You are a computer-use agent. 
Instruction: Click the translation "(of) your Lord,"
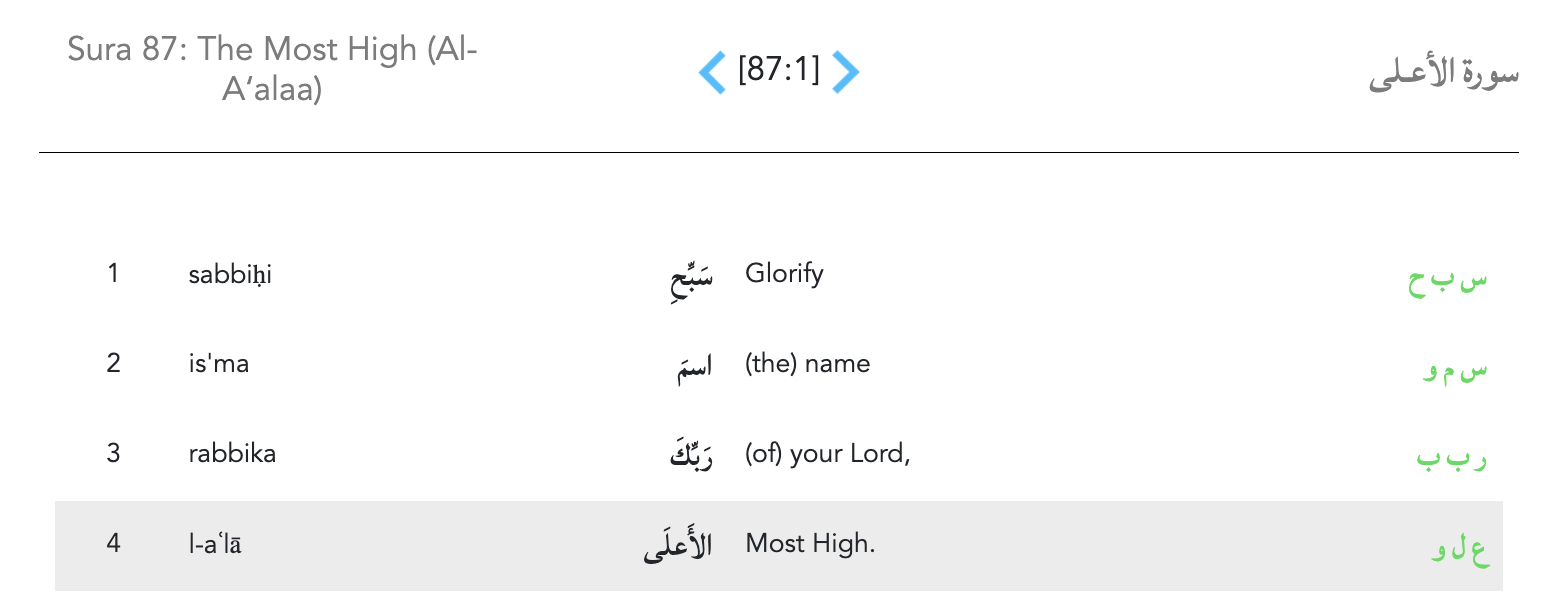(827, 454)
